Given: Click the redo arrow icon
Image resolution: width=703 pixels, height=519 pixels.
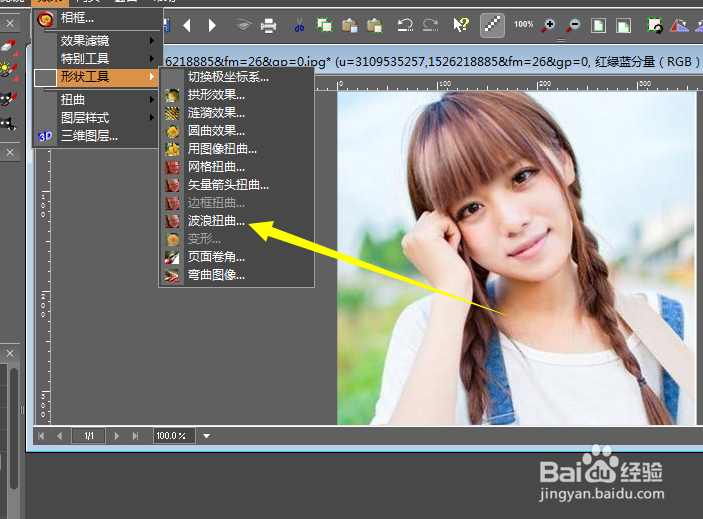Looking at the screenshot, I should (430, 25).
